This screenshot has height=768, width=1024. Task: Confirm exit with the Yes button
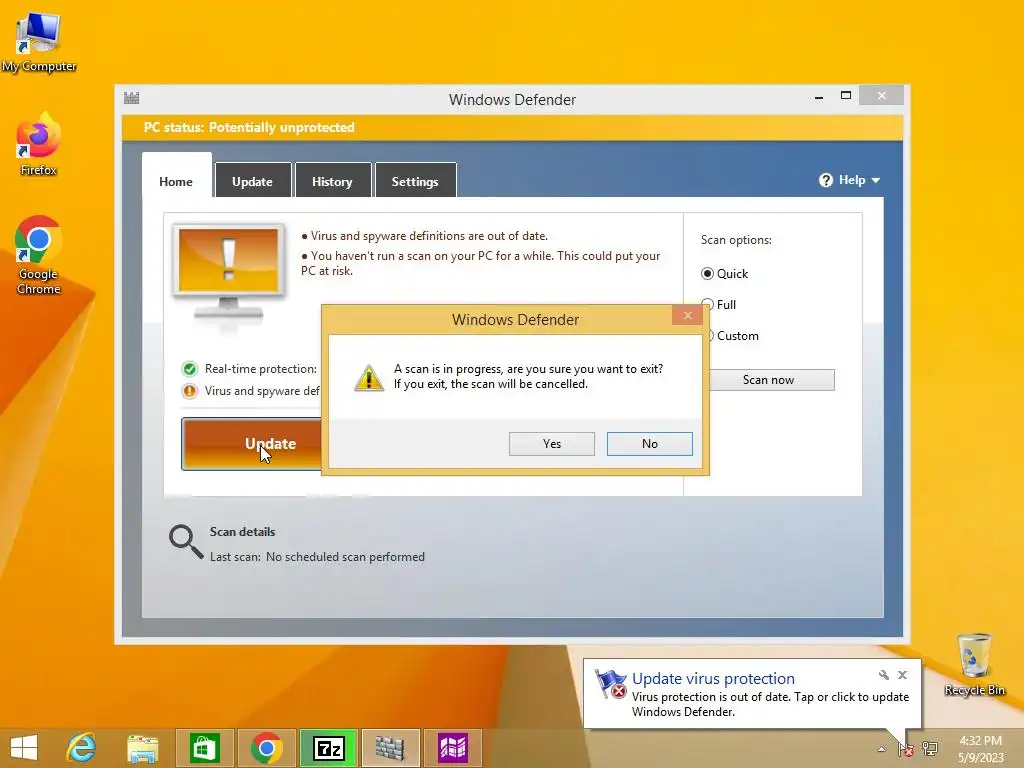coord(552,444)
